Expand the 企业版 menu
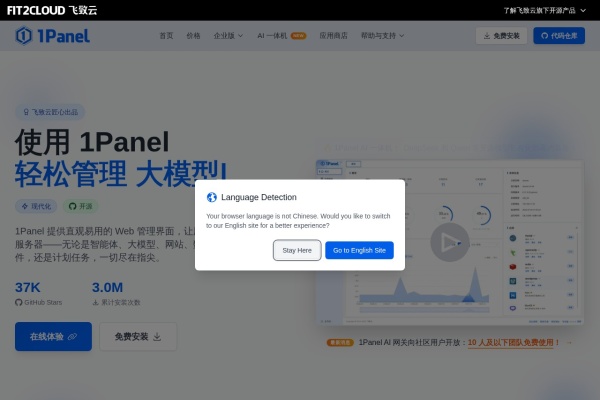Screen dimensions: 600x400 pos(228,36)
